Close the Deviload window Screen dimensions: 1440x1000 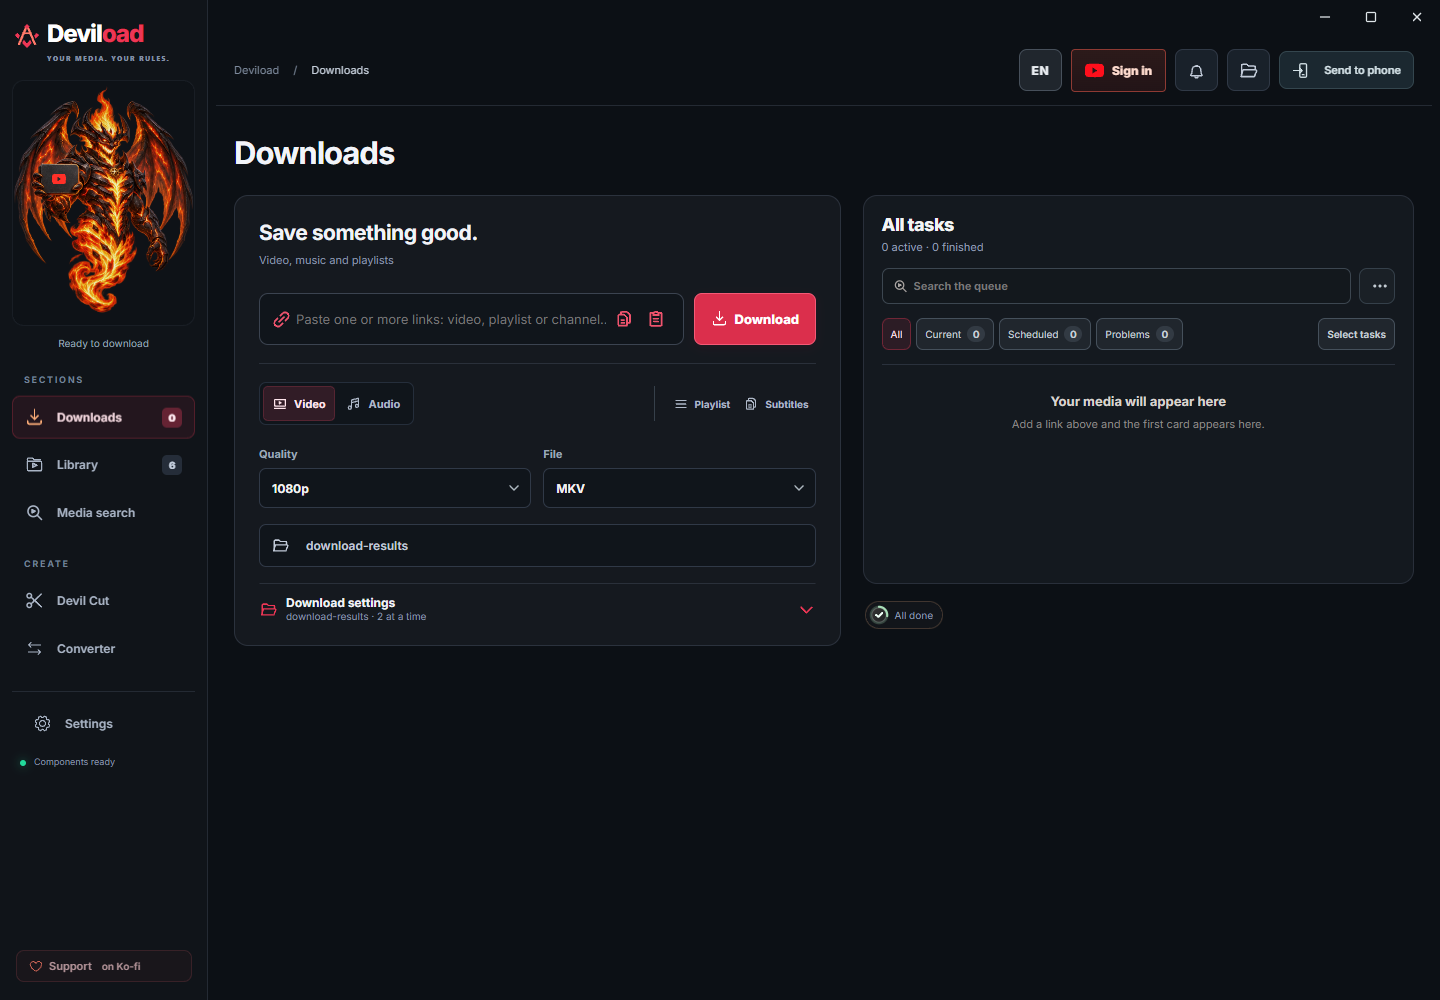(1417, 17)
